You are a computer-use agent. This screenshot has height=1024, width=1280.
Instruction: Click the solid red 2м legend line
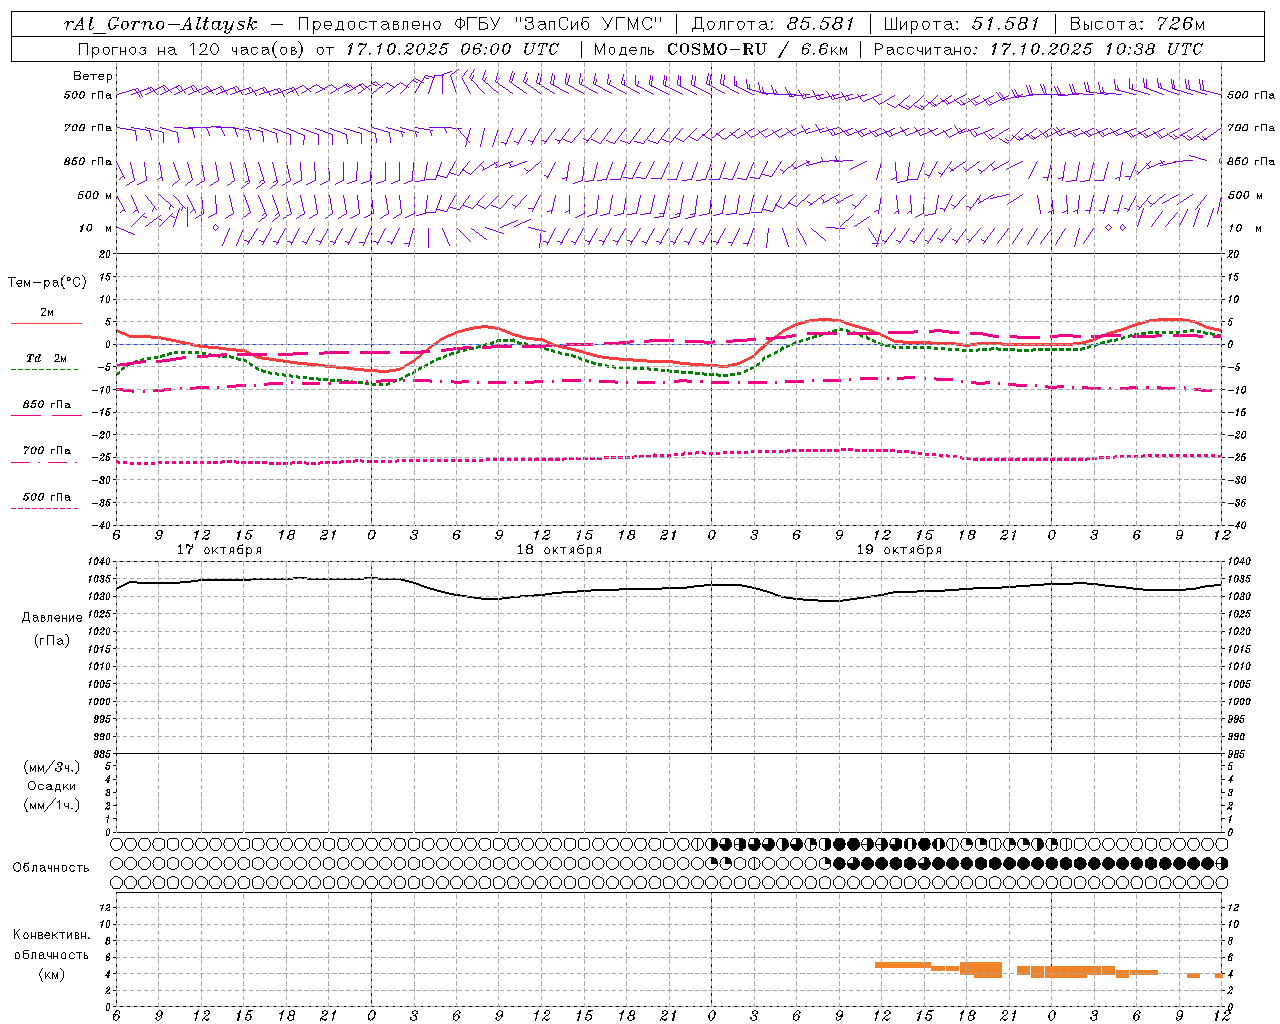(x=46, y=322)
